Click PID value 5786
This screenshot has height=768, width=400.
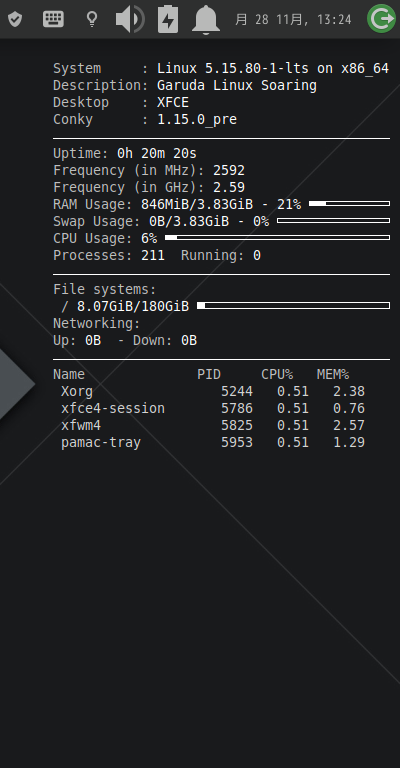click(237, 408)
